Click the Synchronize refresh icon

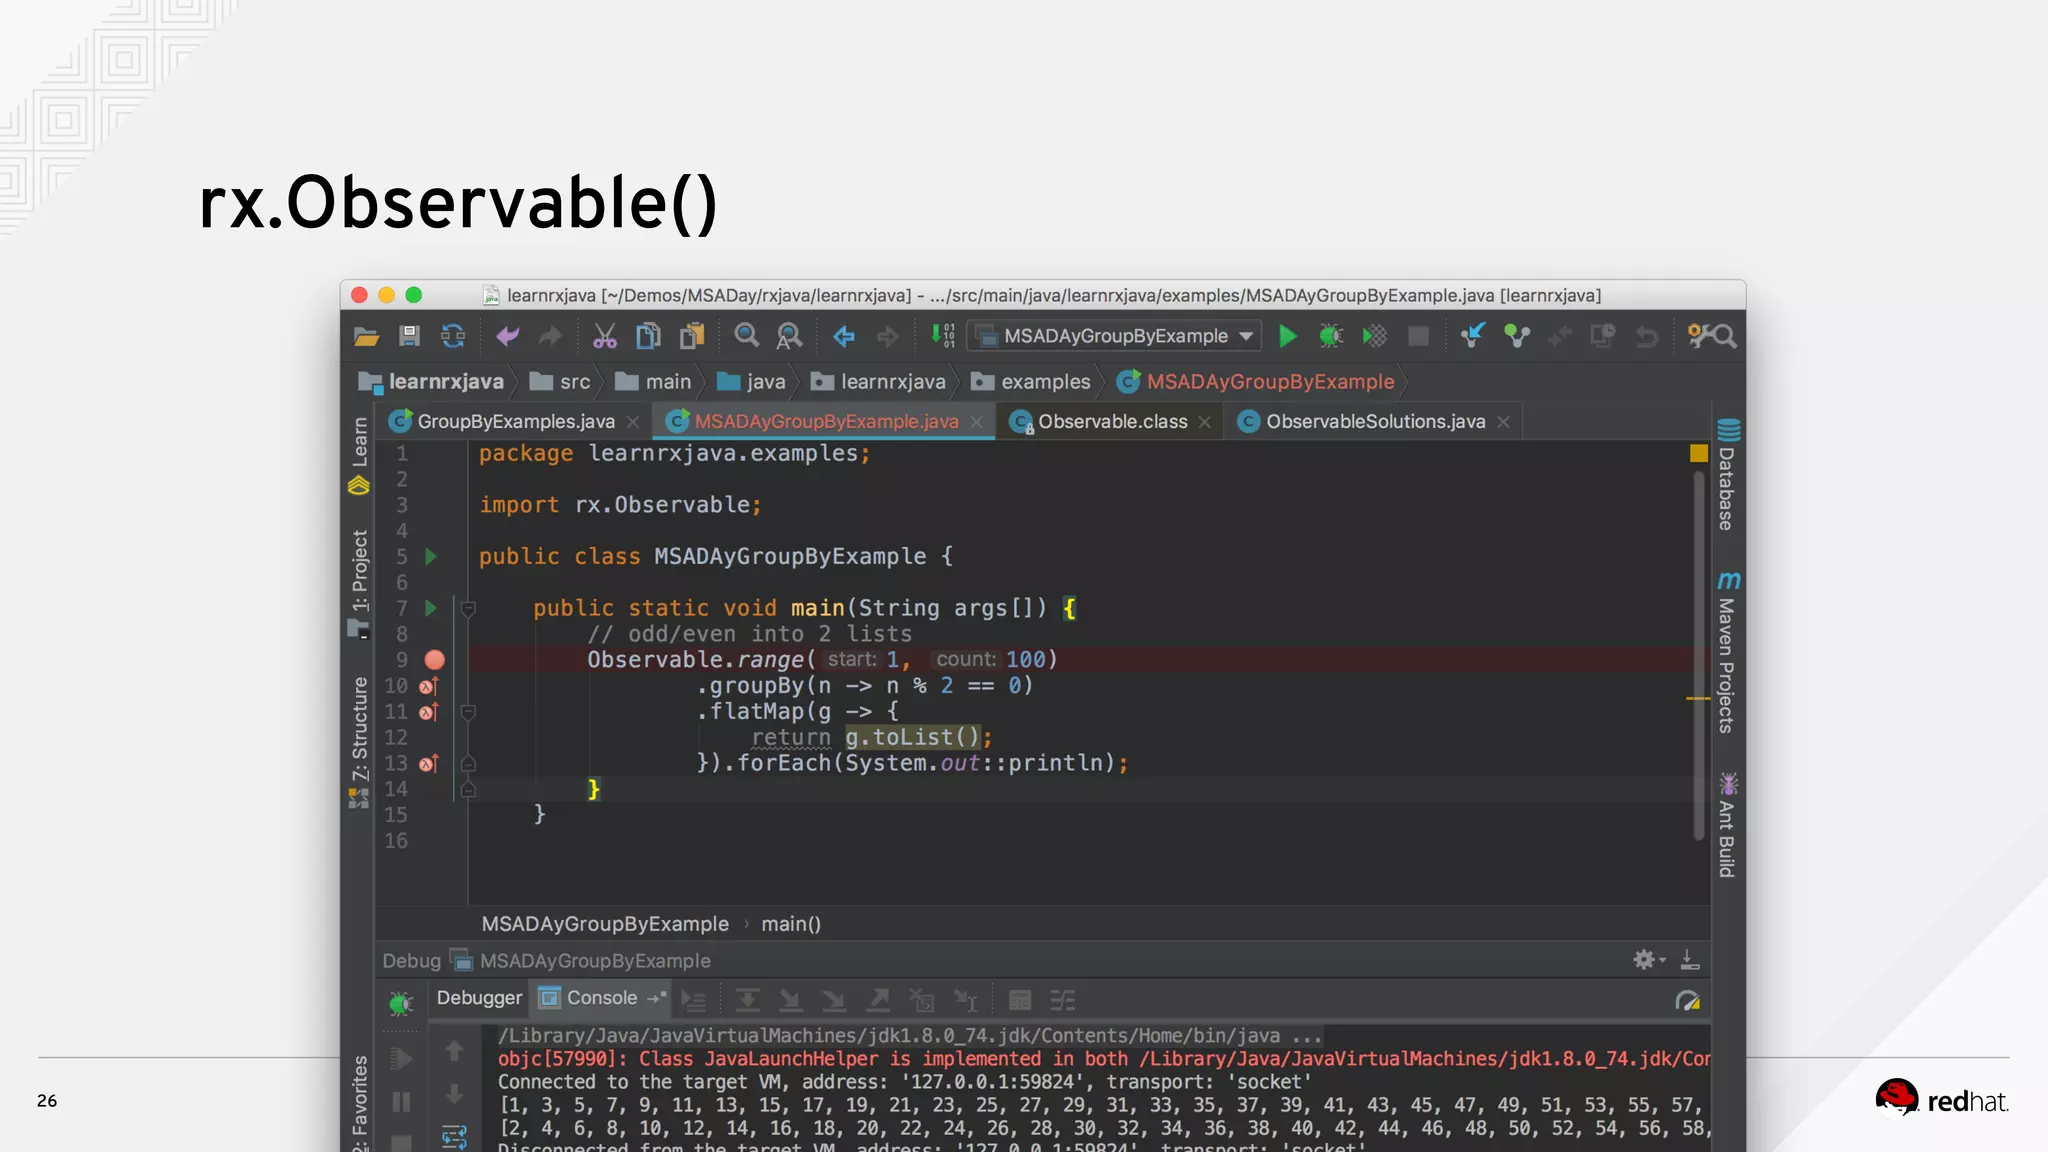click(453, 337)
